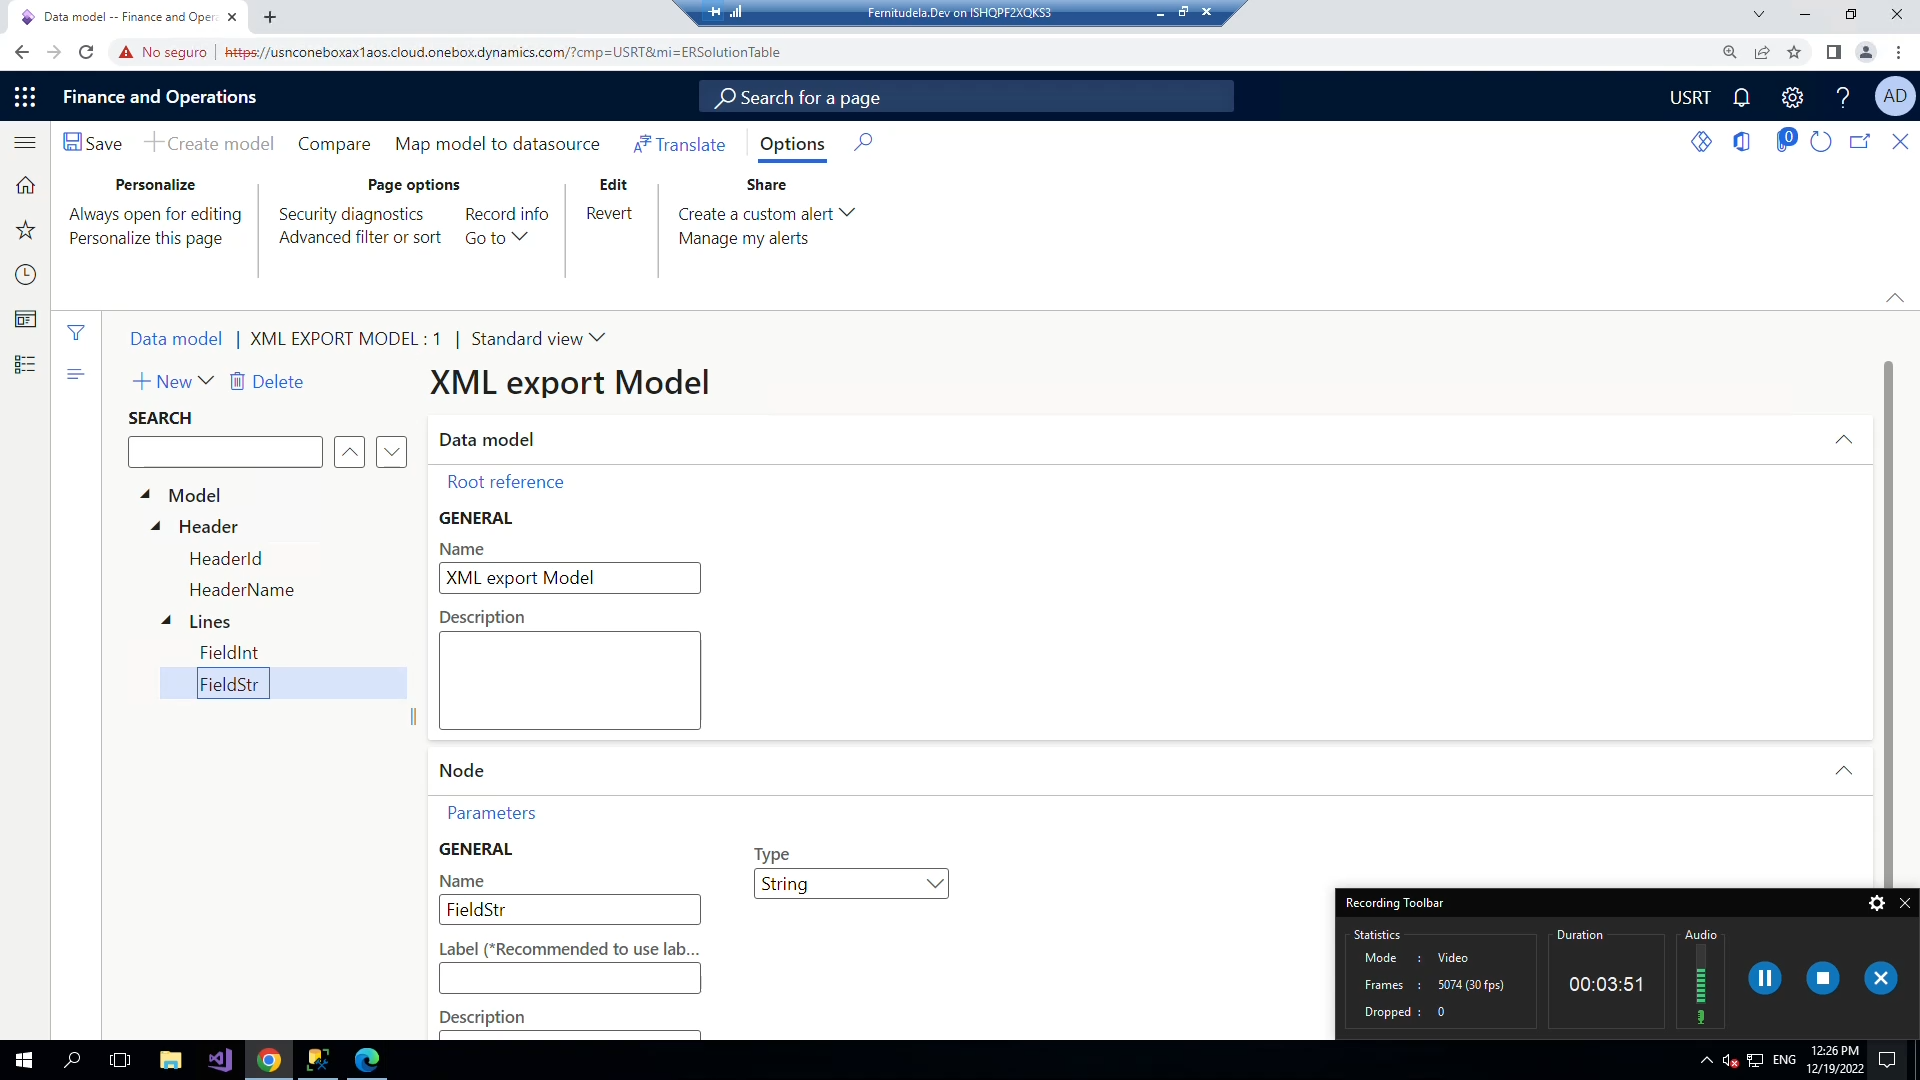This screenshot has width=1920, height=1080.
Task: Open the filter pane funnel icon
Action: pyautogui.click(x=76, y=332)
